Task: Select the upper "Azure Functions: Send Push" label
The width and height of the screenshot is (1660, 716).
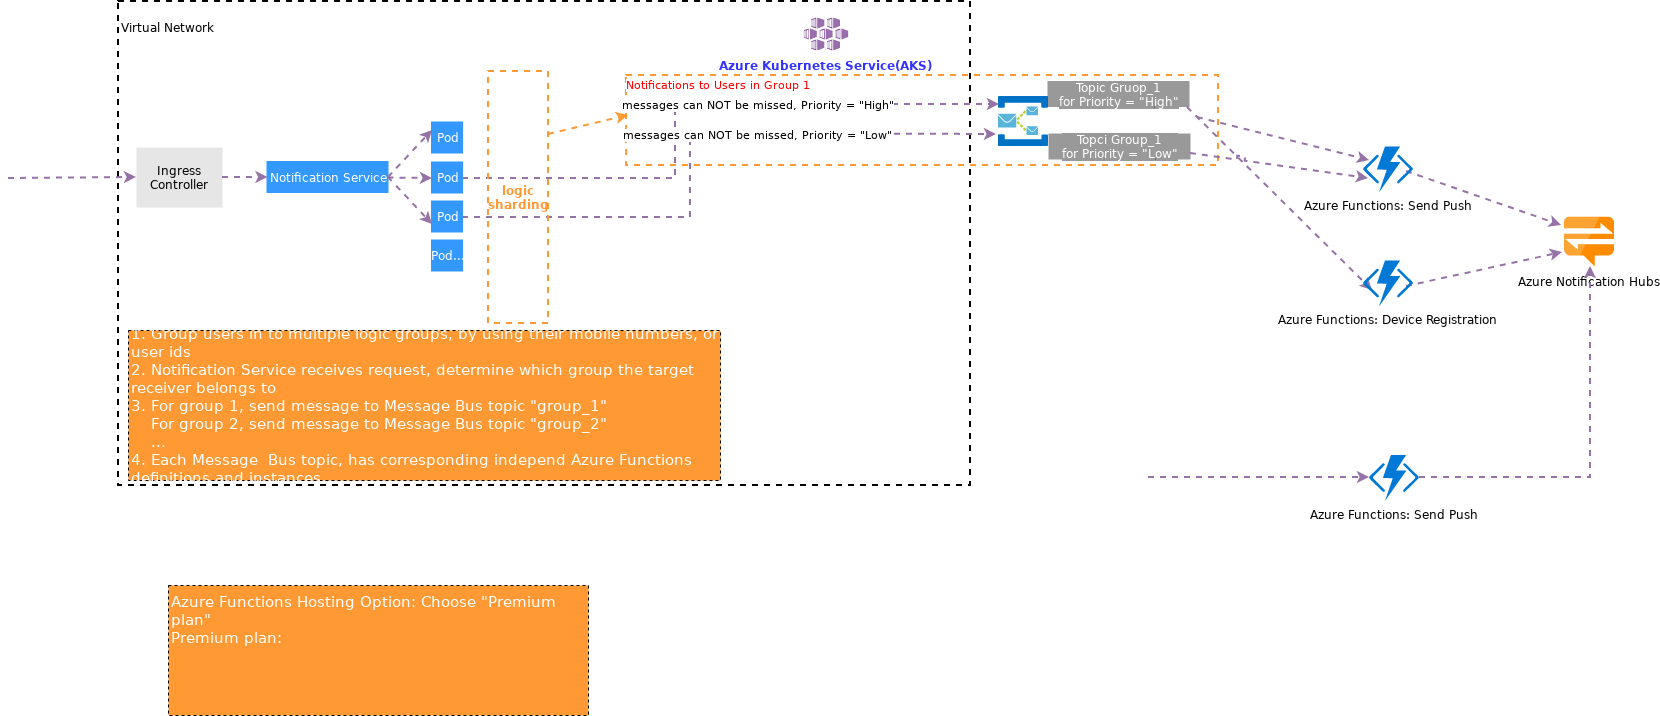Action: point(1388,206)
